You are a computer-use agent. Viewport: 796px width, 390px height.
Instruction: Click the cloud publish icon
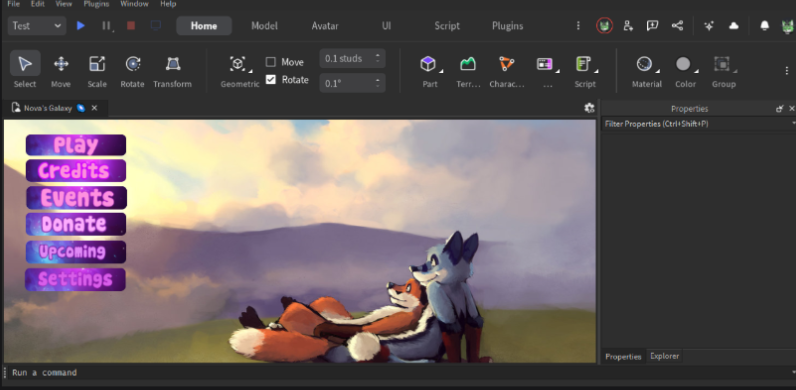[x=734, y=25]
